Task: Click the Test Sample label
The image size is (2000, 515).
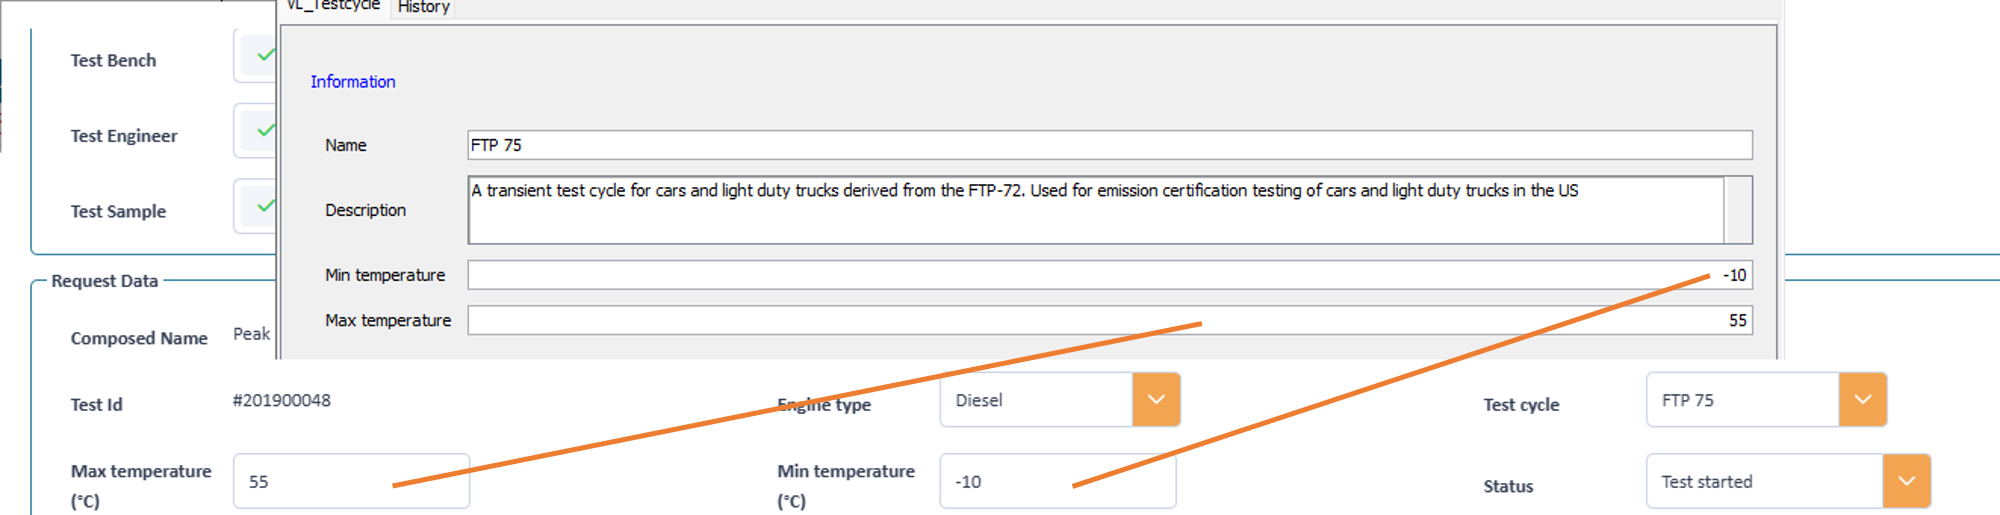Action: 118,212
